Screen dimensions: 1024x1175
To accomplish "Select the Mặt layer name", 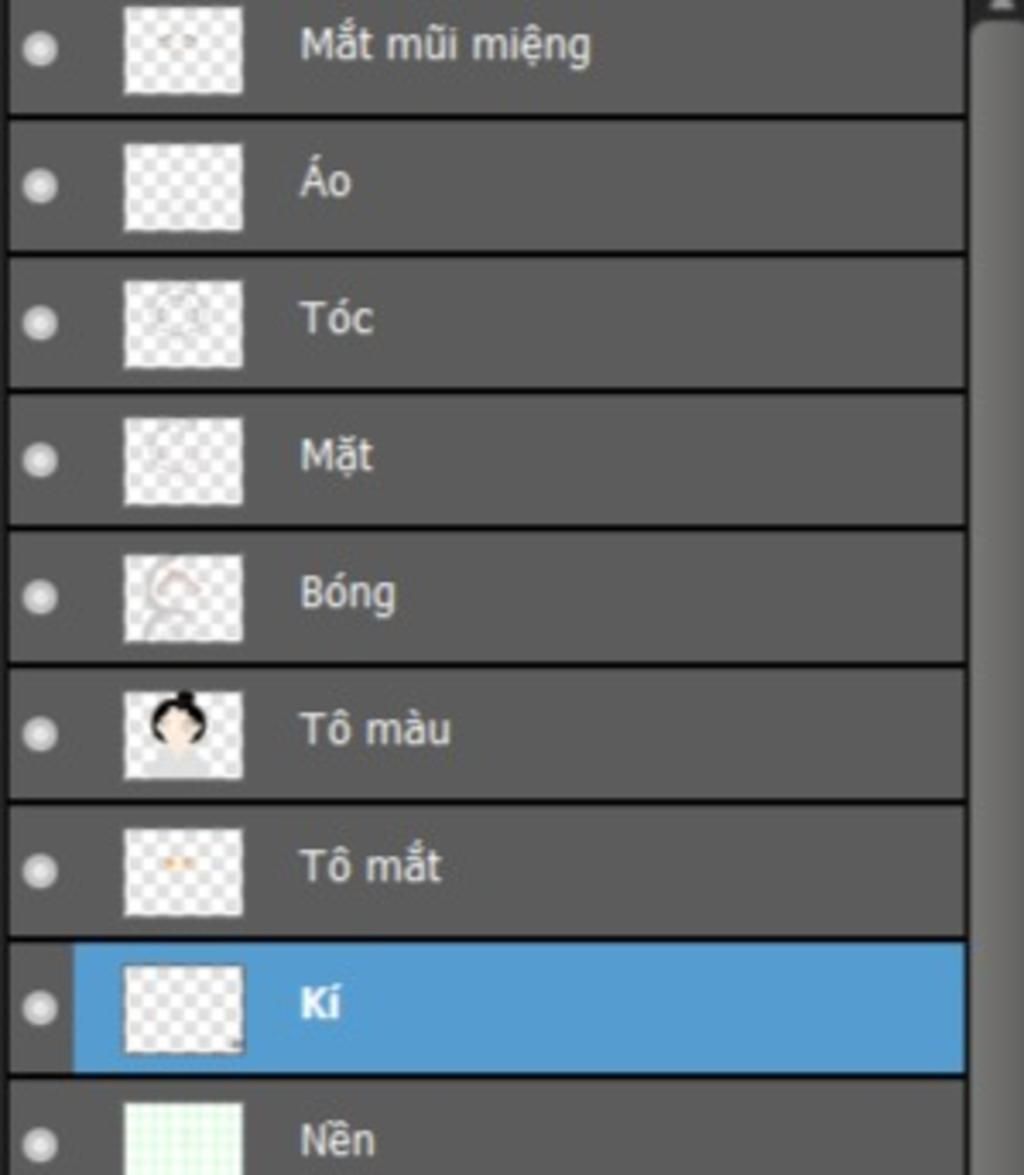I will click(x=337, y=457).
